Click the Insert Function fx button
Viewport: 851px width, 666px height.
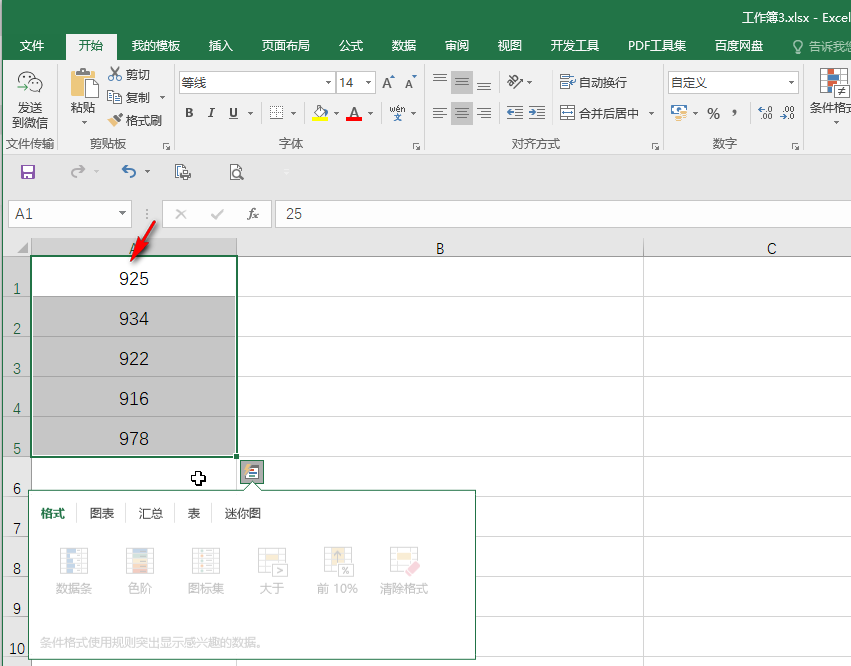tap(253, 214)
